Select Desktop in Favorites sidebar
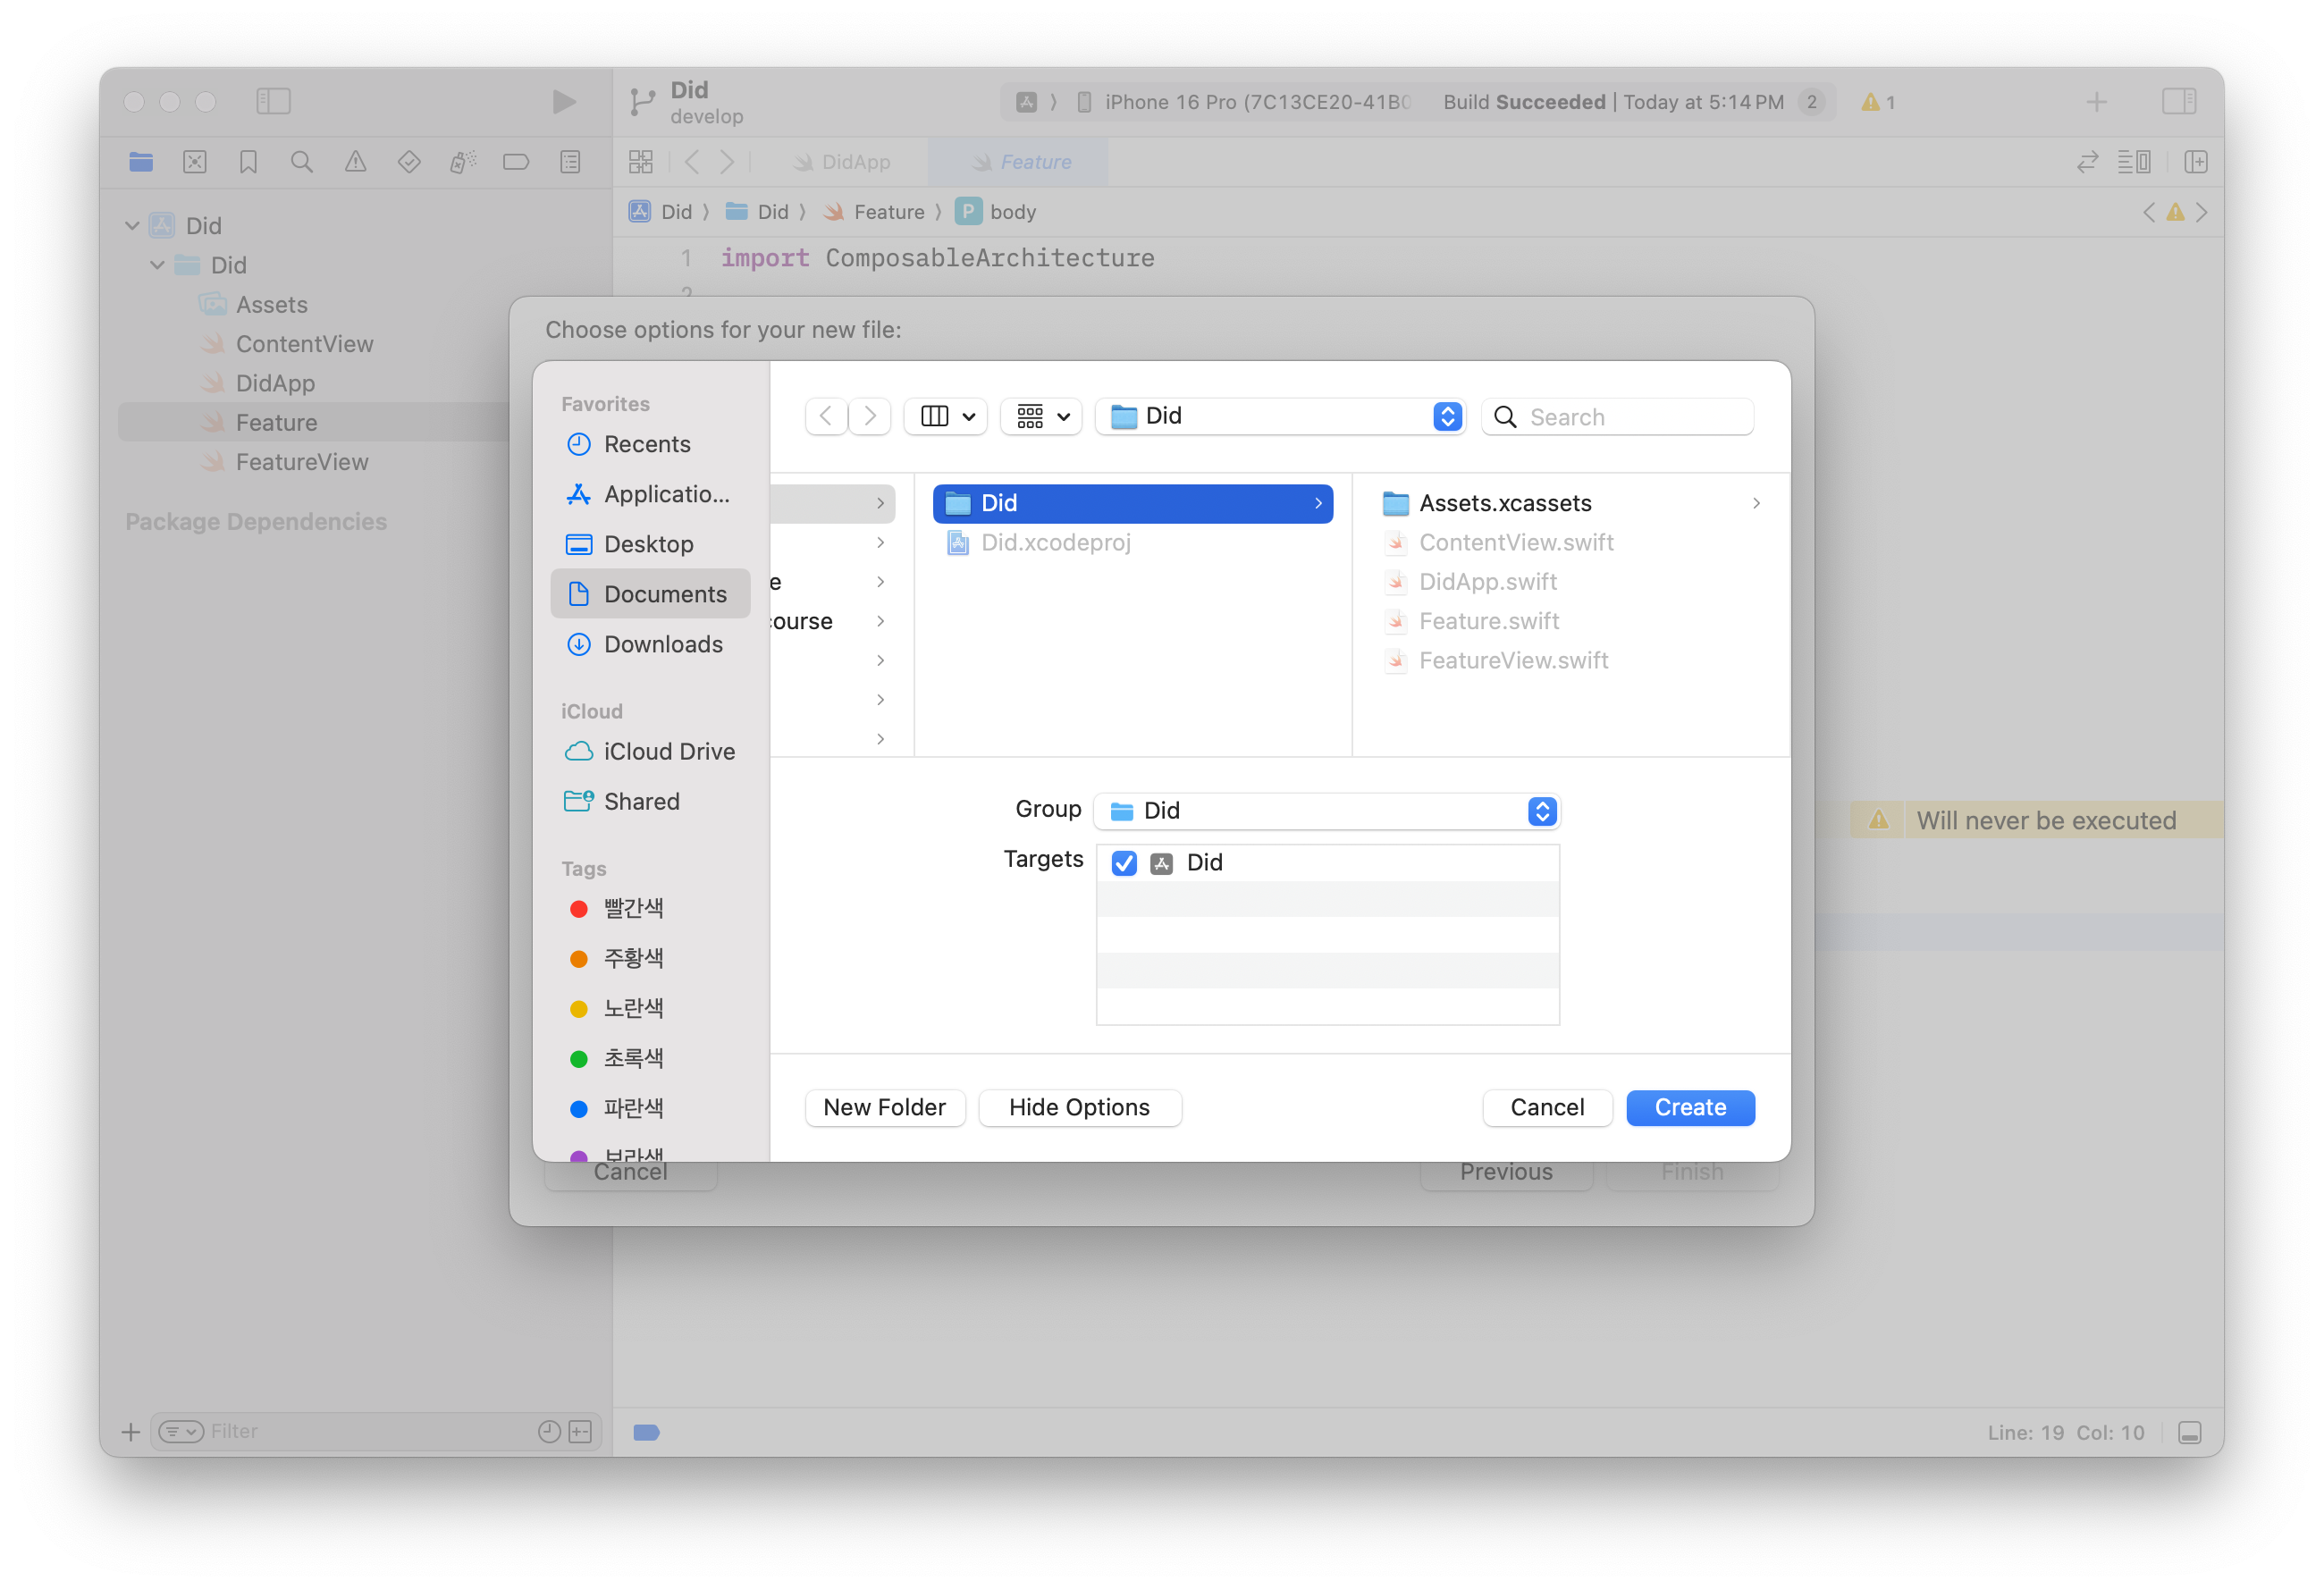The height and width of the screenshot is (1589, 2324). point(650,544)
